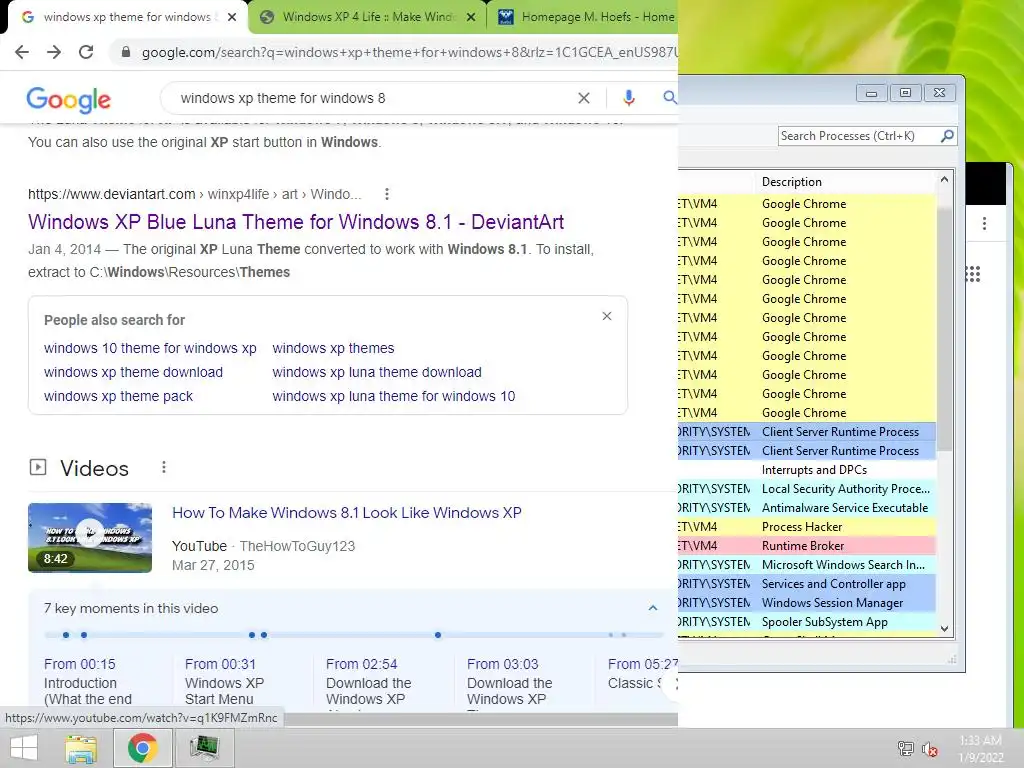Click the address bar URL

(x=409, y=52)
